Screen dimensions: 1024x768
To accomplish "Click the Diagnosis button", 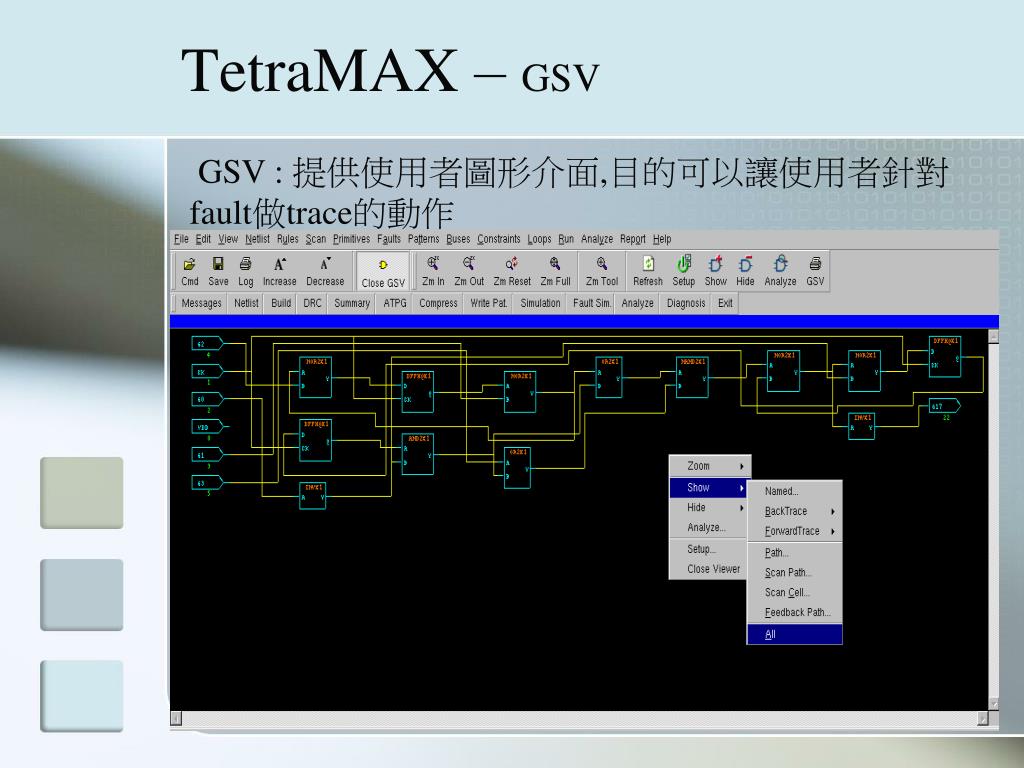I will point(686,303).
